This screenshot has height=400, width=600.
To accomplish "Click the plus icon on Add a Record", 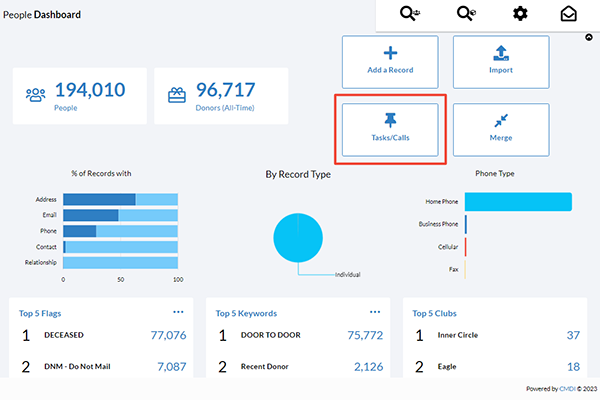I will [390, 53].
